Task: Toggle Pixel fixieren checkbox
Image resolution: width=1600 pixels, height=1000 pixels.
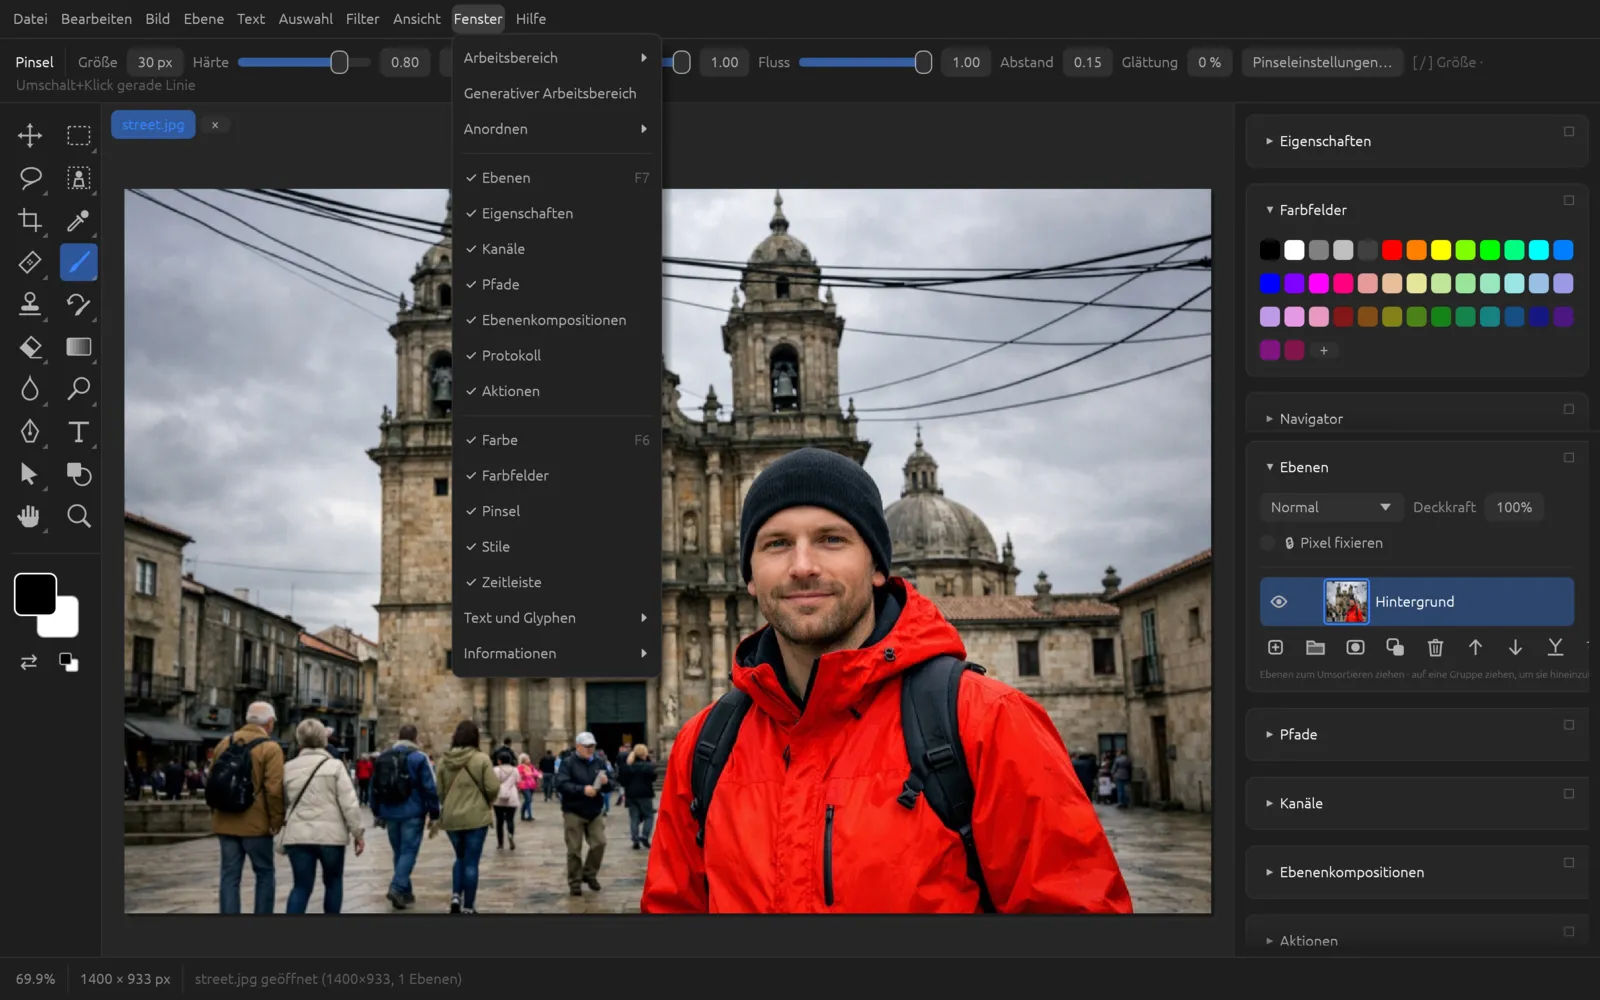Action: click(x=1268, y=543)
